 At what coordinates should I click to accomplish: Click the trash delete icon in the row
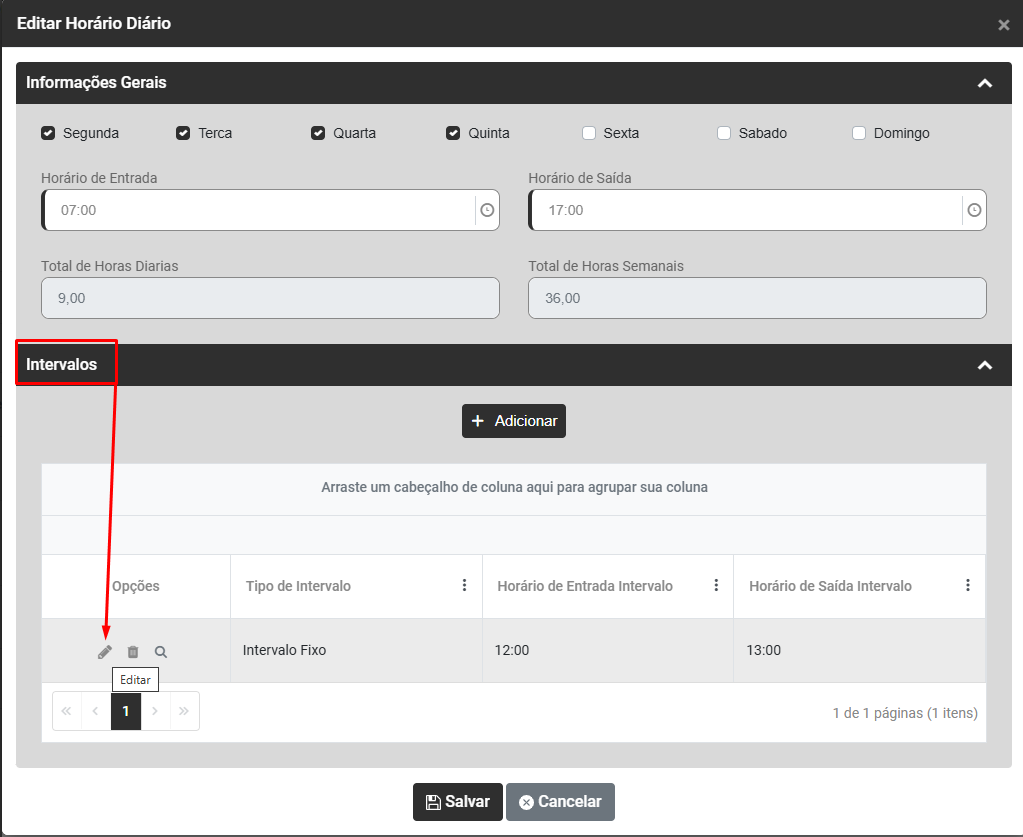[133, 652]
